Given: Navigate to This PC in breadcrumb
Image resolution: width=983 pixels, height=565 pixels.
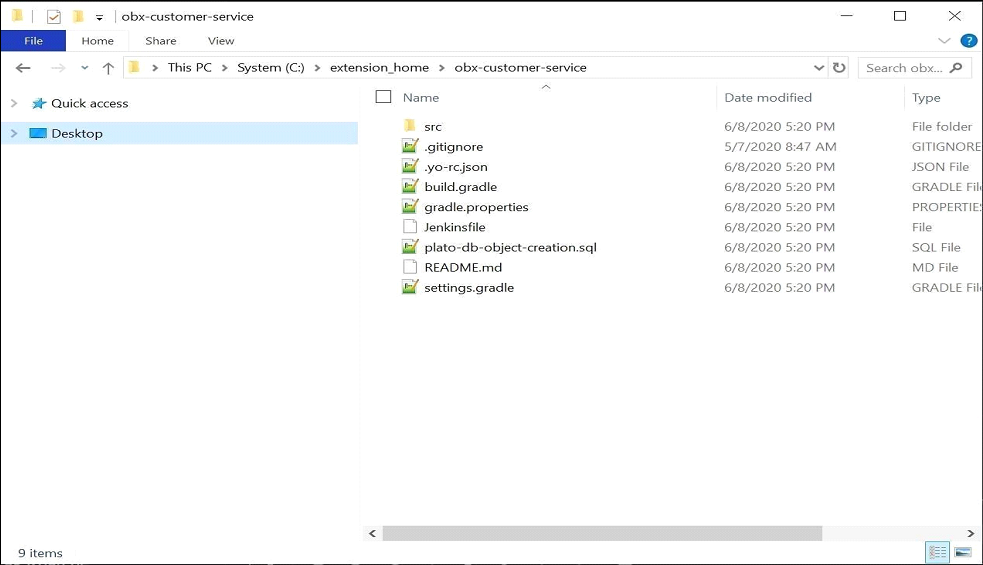Looking at the screenshot, I should [x=189, y=67].
